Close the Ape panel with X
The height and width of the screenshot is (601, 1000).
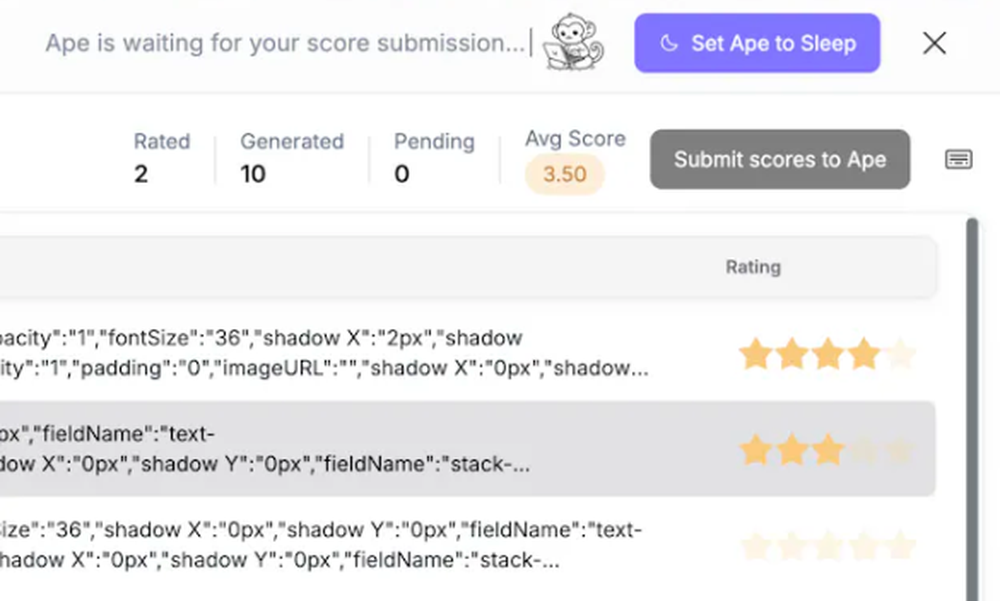coord(934,43)
